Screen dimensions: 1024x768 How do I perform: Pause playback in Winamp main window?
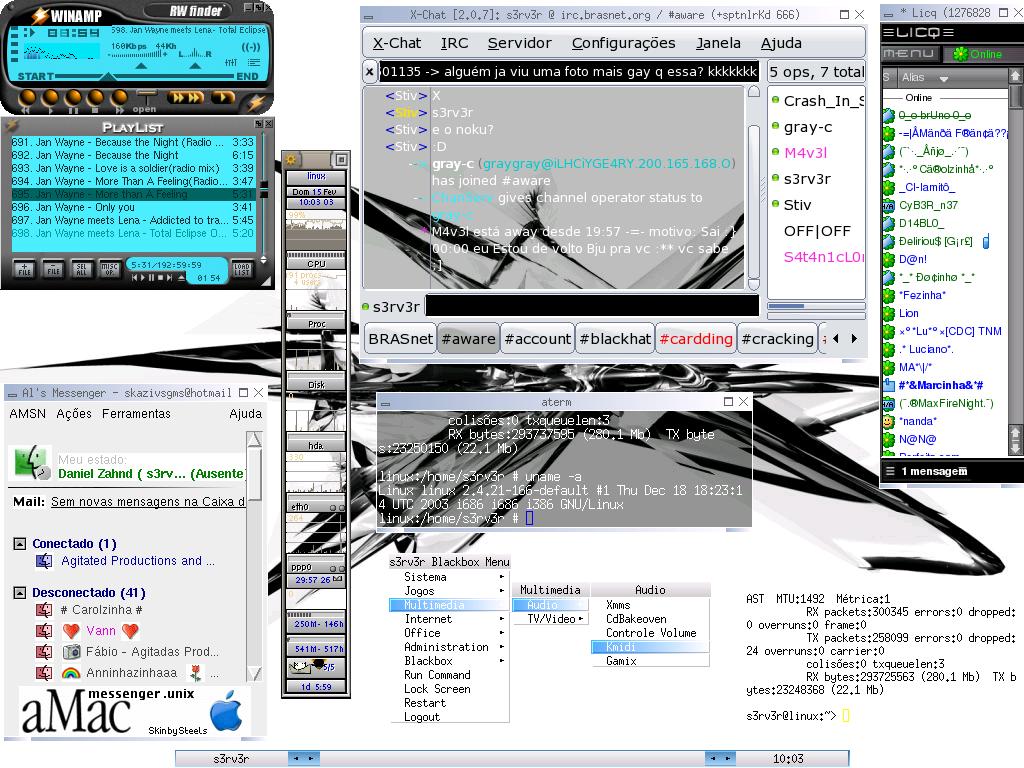pyautogui.click(x=72, y=99)
